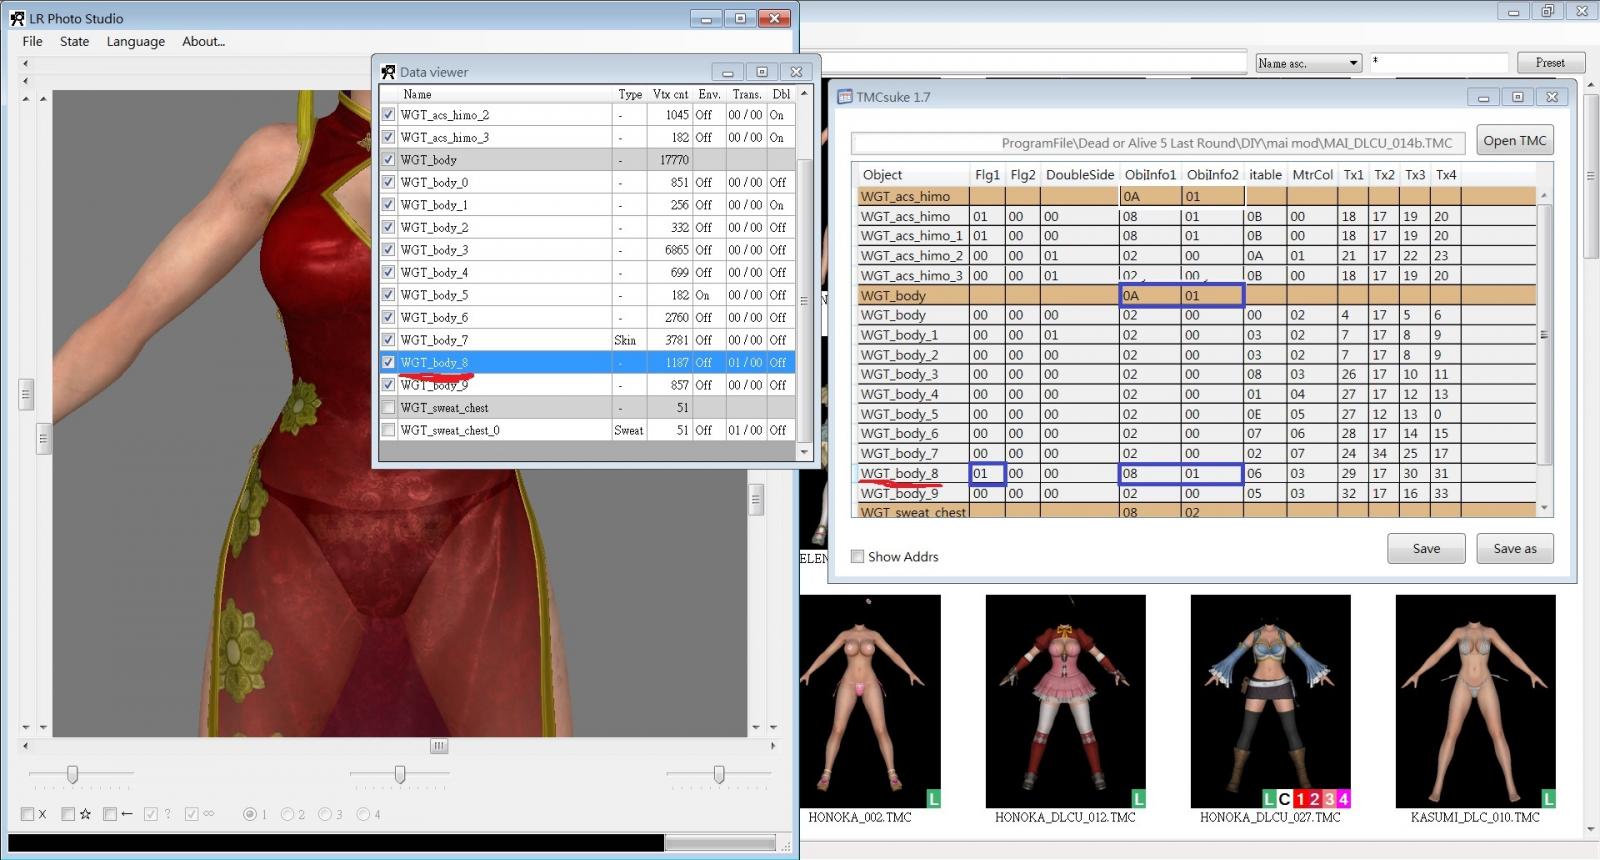Click the LR Photo Studio title bar icon
This screenshot has width=1600, height=860.
pyautogui.click(x=17, y=18)
